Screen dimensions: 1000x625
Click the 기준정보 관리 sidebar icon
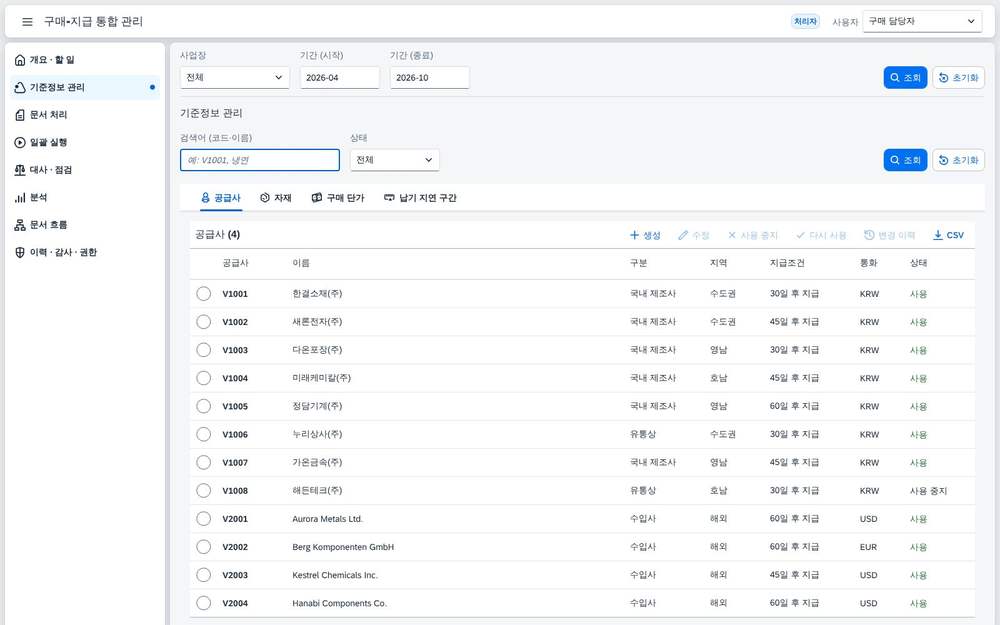point(20,87)
